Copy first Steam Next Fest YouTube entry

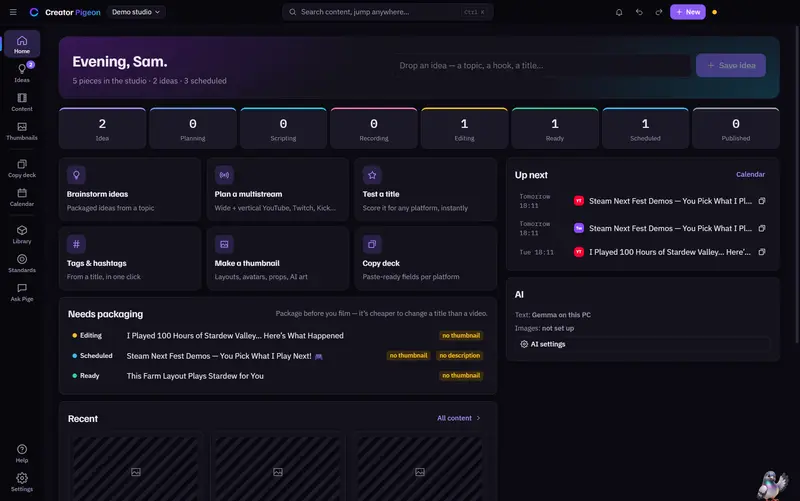pos(762,201)
